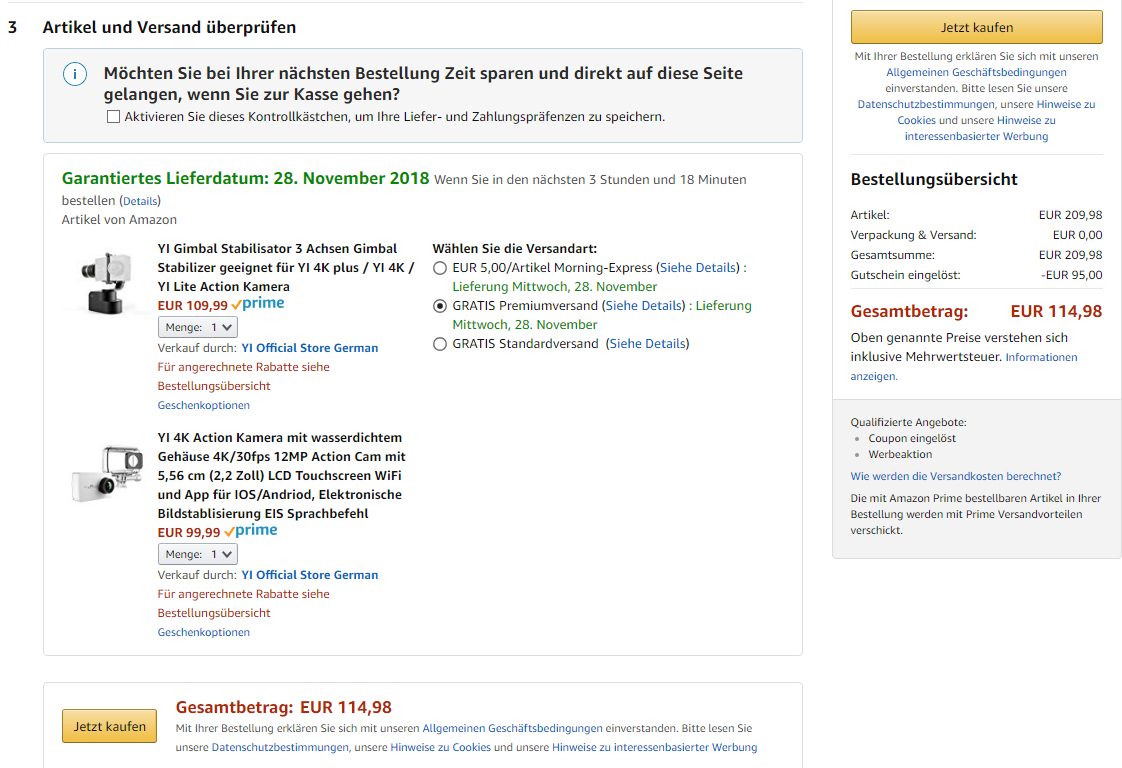Click the Prime logo next to EUR 99,99
This screenshot has width=1122, height=768.
[251, 530]
